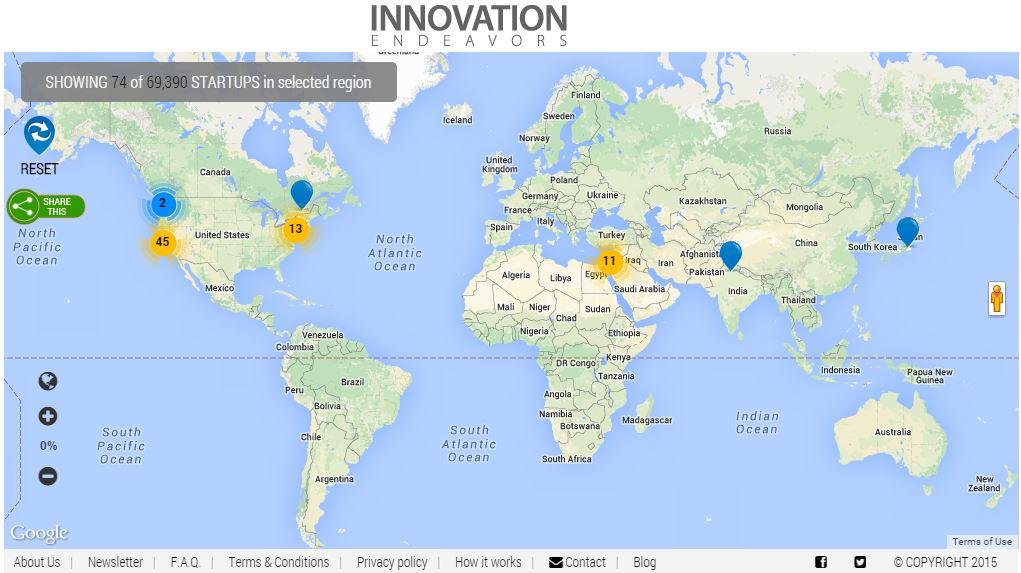Select the blue pin near Pakistan

tap(731, 255)
